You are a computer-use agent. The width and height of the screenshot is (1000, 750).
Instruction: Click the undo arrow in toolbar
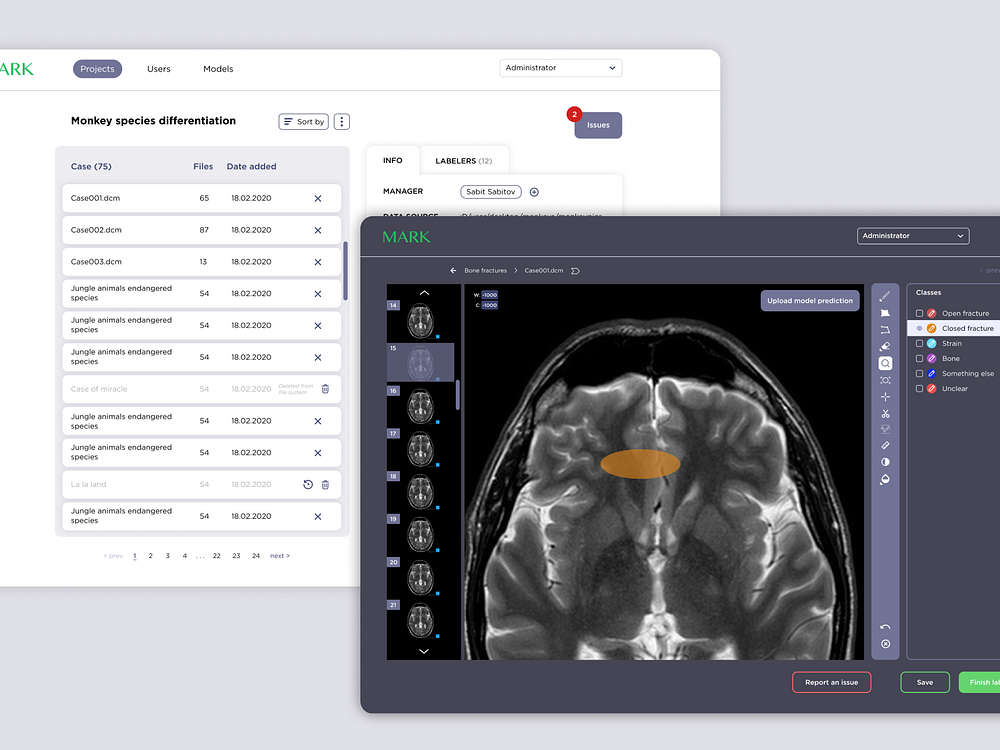885,627
